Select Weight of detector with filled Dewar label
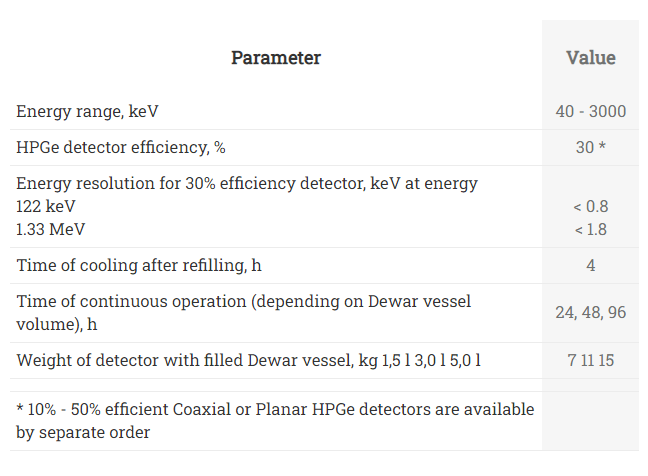Screen dimensions: 648x476 click(x=248, y=360)
